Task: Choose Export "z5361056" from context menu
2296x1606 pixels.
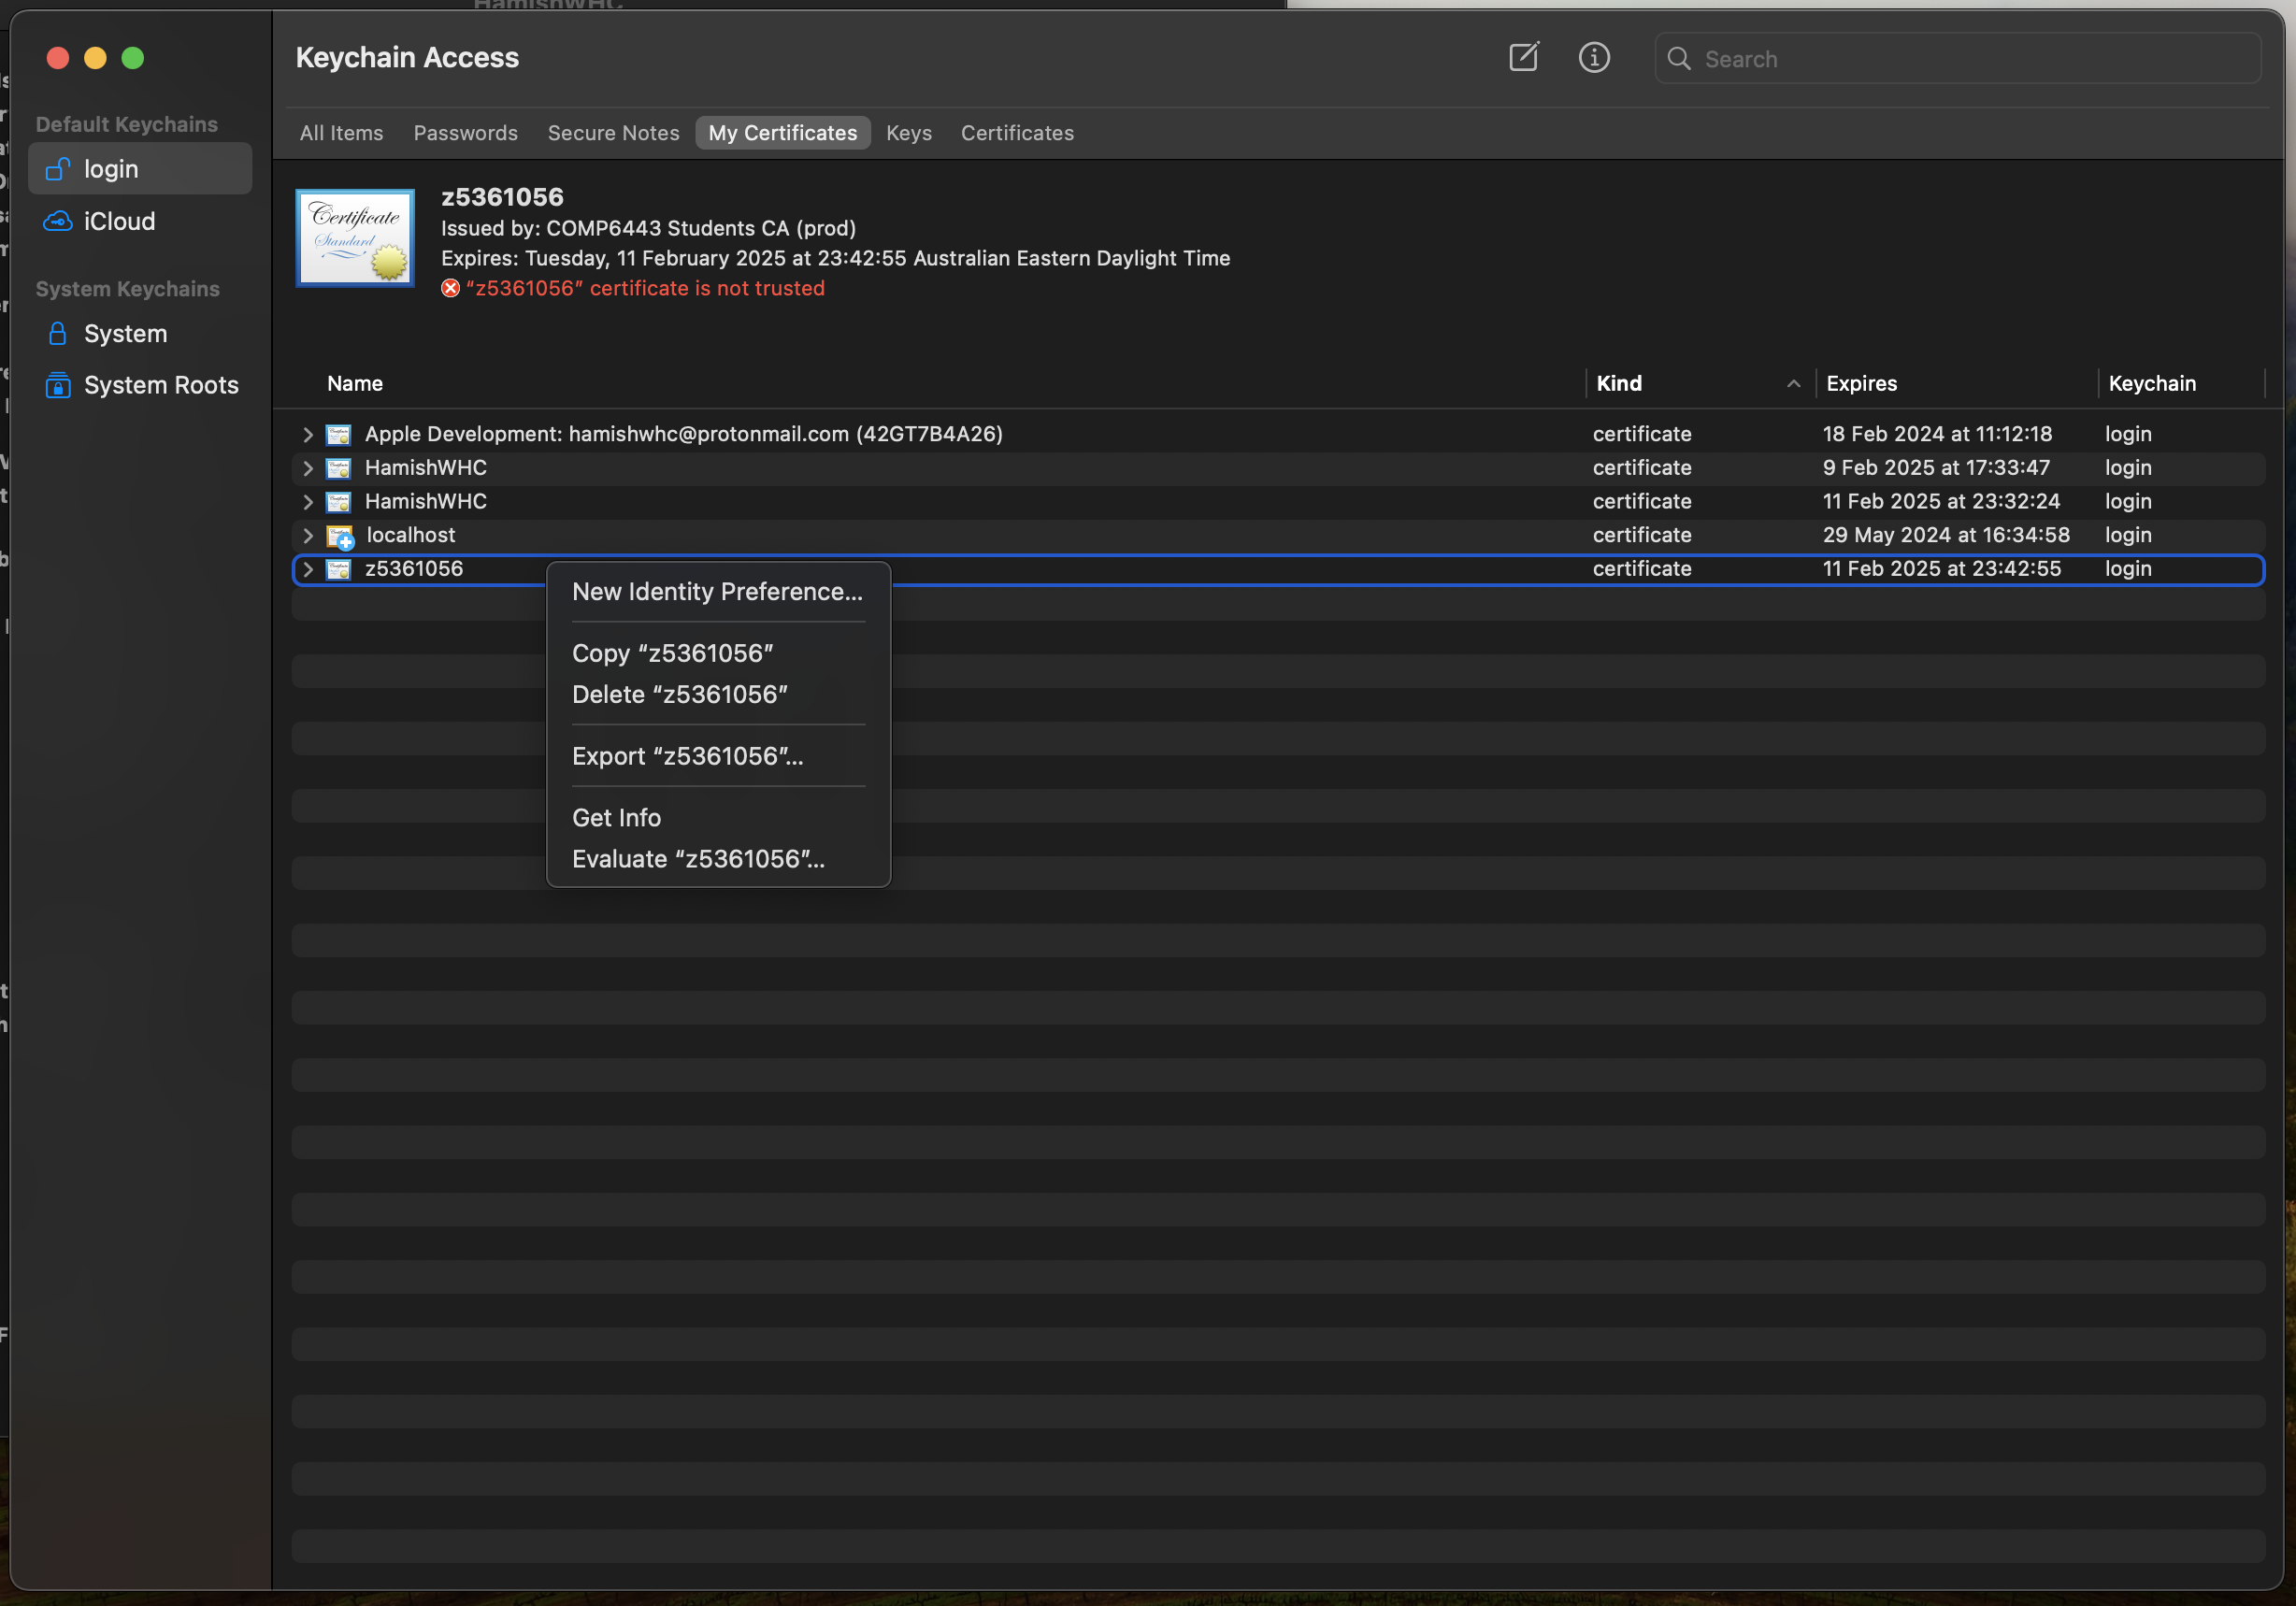Action: [x=687, y=756]
